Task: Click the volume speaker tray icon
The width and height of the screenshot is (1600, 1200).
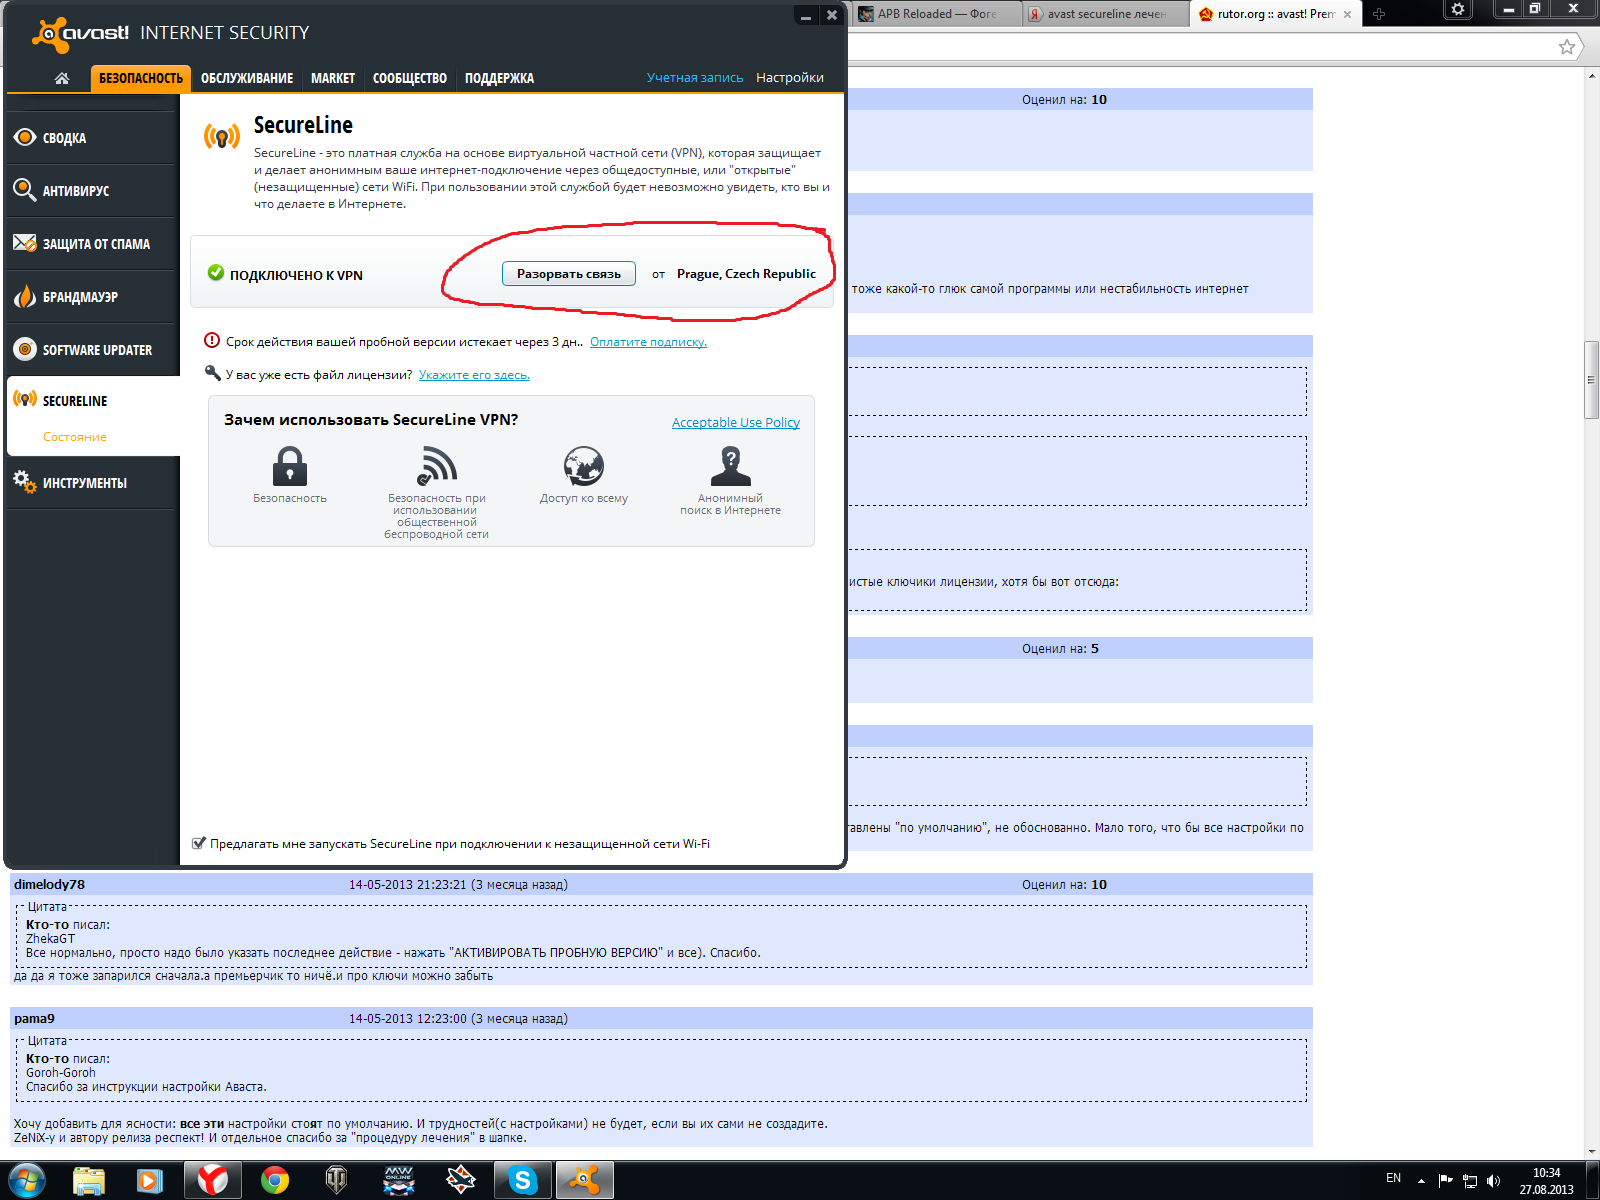Action: 1493,1181
